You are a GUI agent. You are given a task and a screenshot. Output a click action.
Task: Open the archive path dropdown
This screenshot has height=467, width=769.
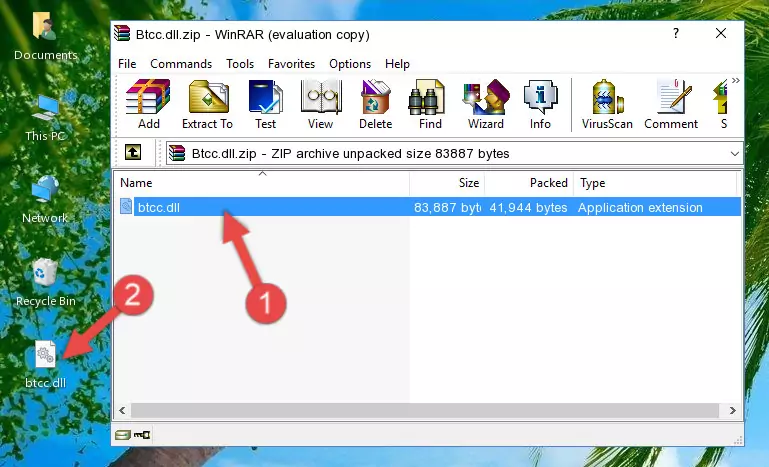[x=734, y=154]
